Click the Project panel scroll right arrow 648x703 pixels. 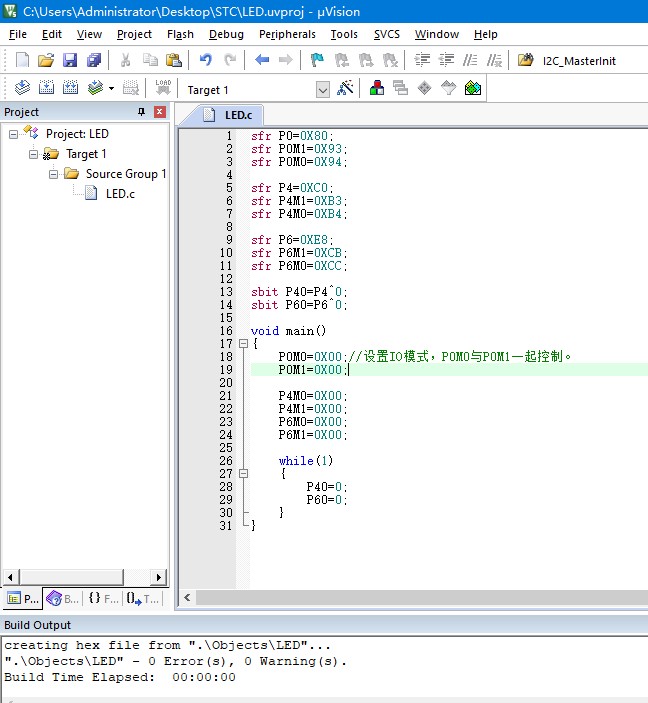coord(158,577)
